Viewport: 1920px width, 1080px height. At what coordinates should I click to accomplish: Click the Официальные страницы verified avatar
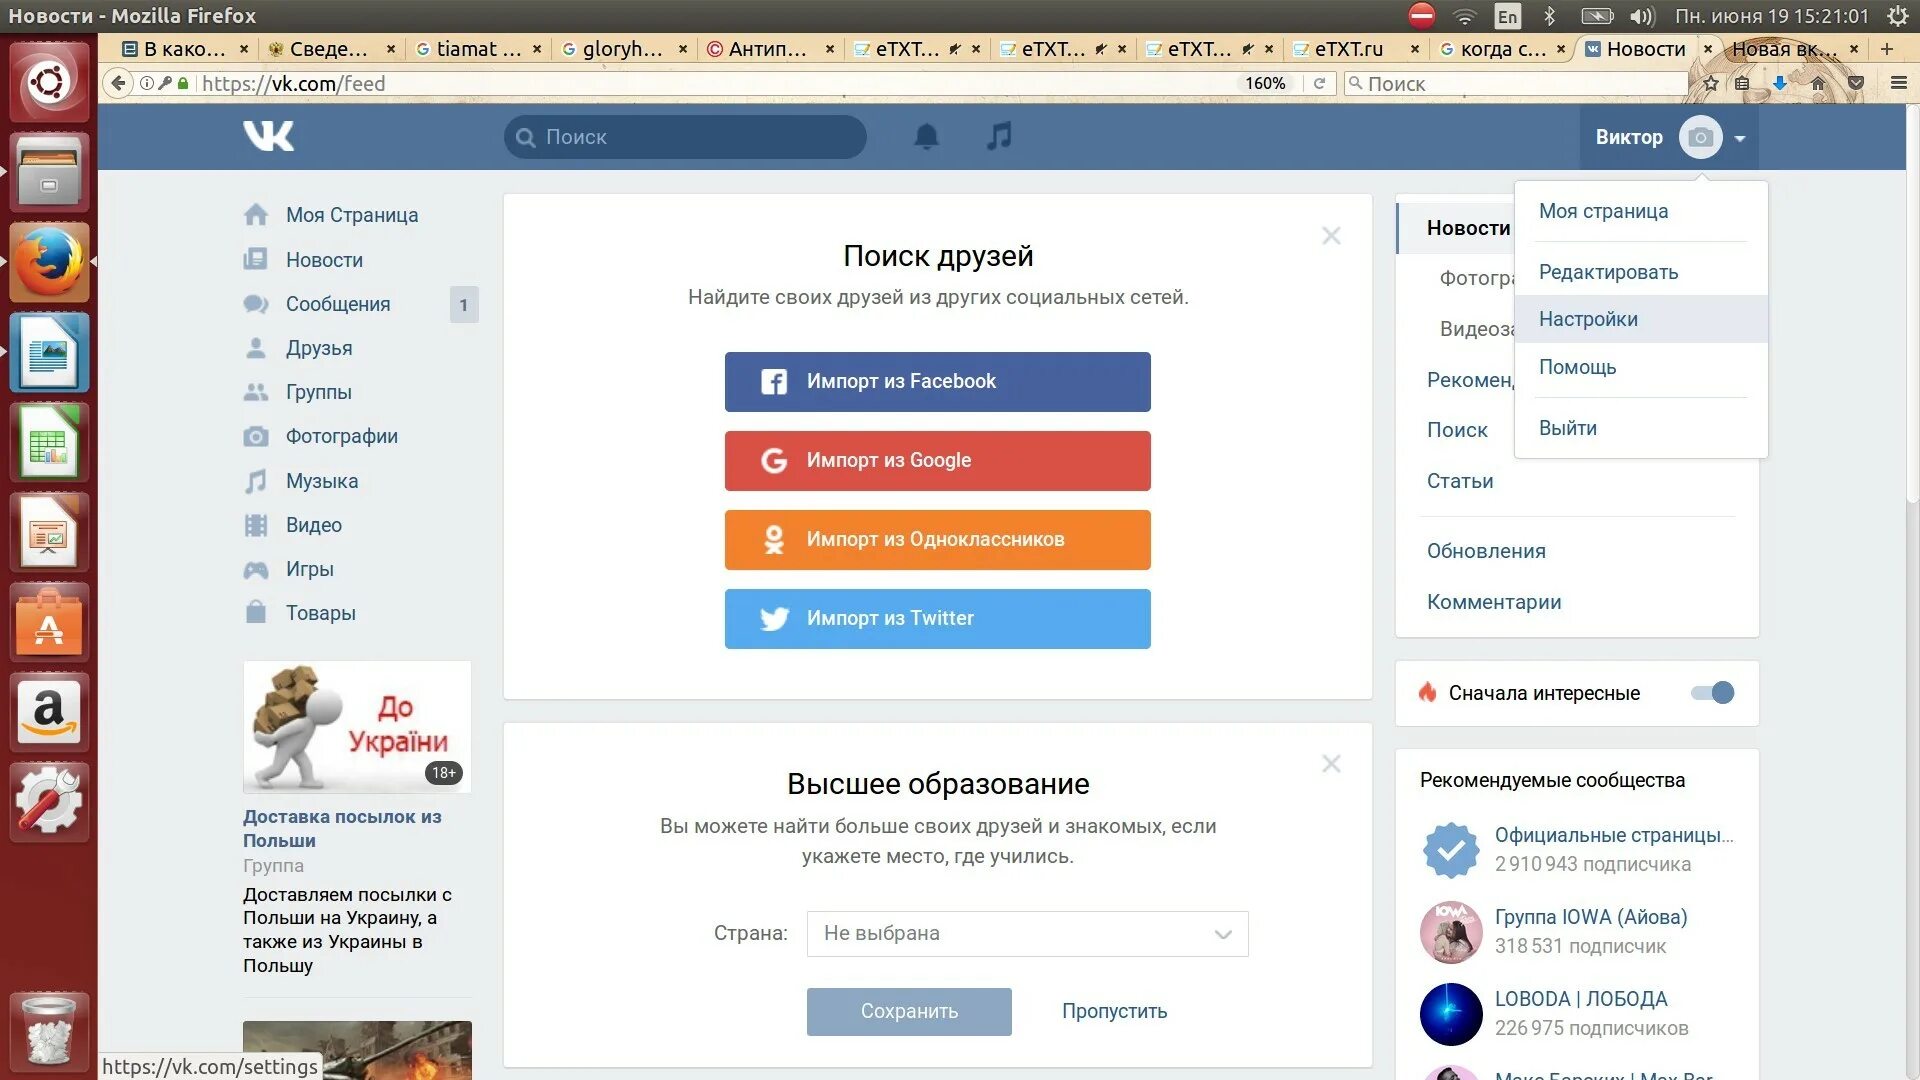point(1451,850)
